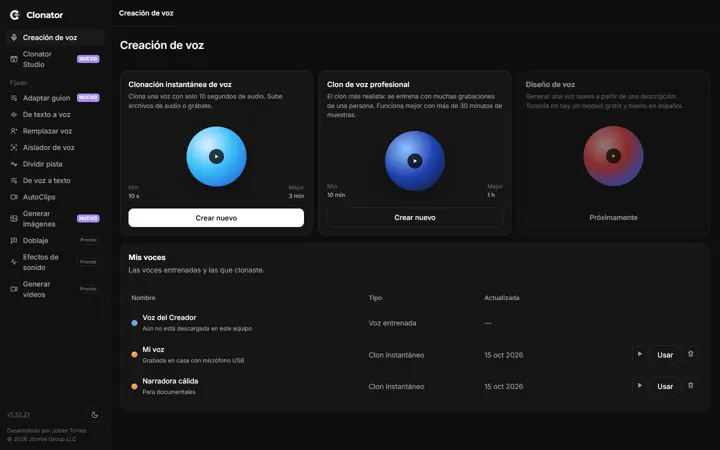Click the Tipo column header

point(375,298)
